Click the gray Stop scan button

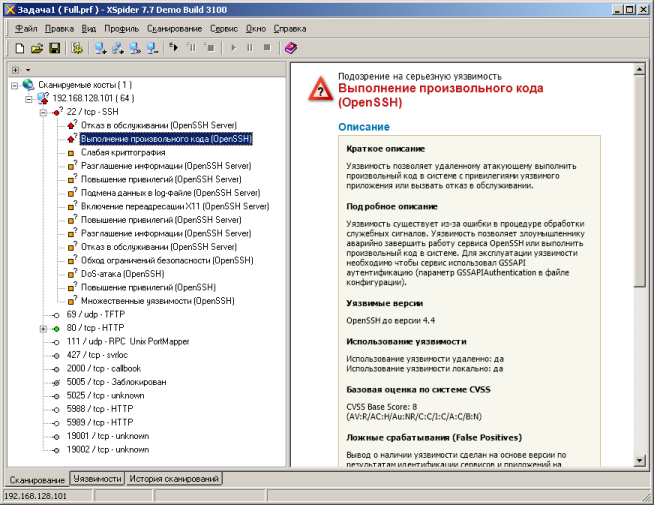point(267,48)
